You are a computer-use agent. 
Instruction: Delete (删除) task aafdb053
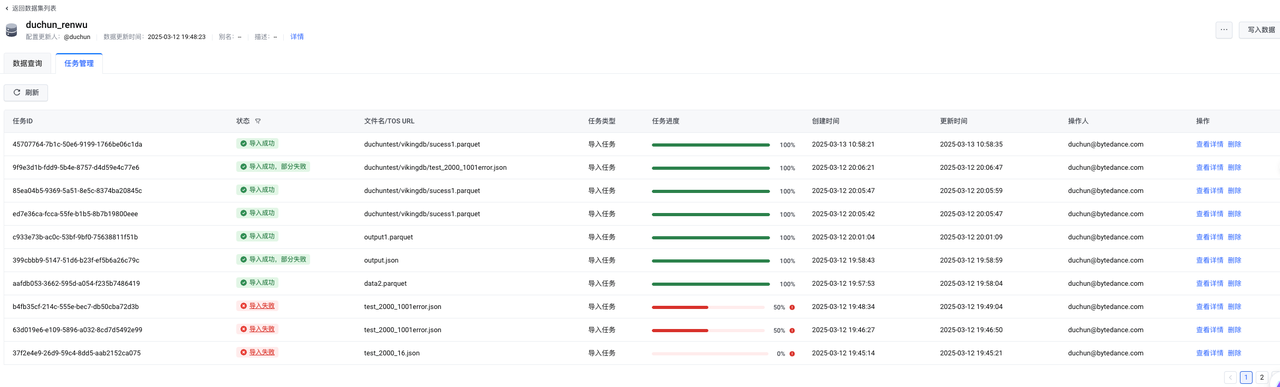tap(1234, 283)
